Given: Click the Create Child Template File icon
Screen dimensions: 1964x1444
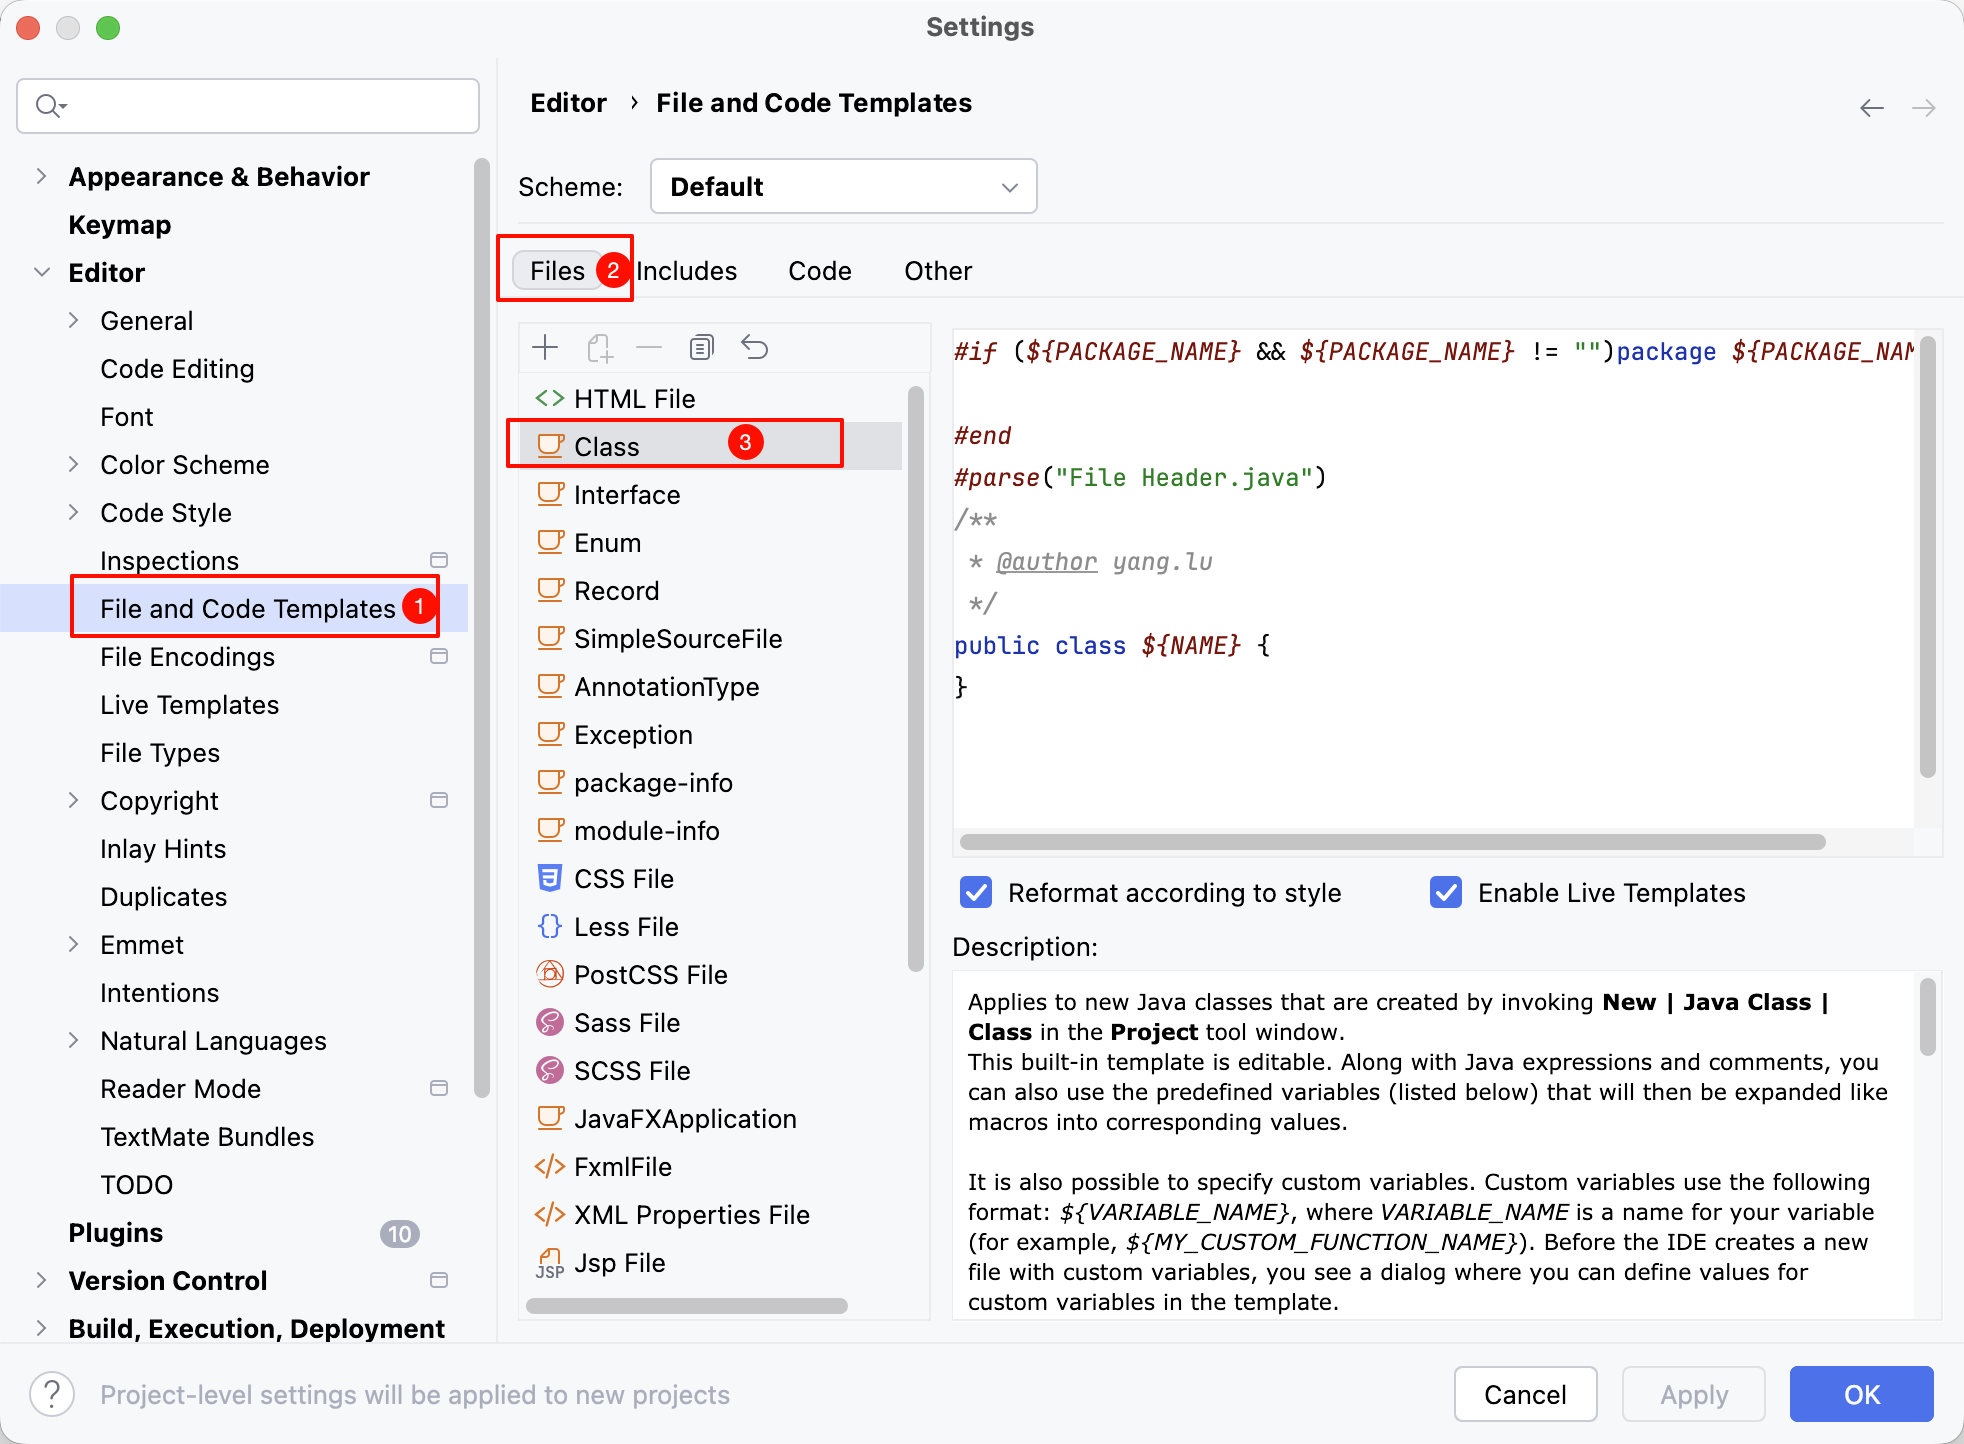Looking at the screenshot, I should (599, 348).
